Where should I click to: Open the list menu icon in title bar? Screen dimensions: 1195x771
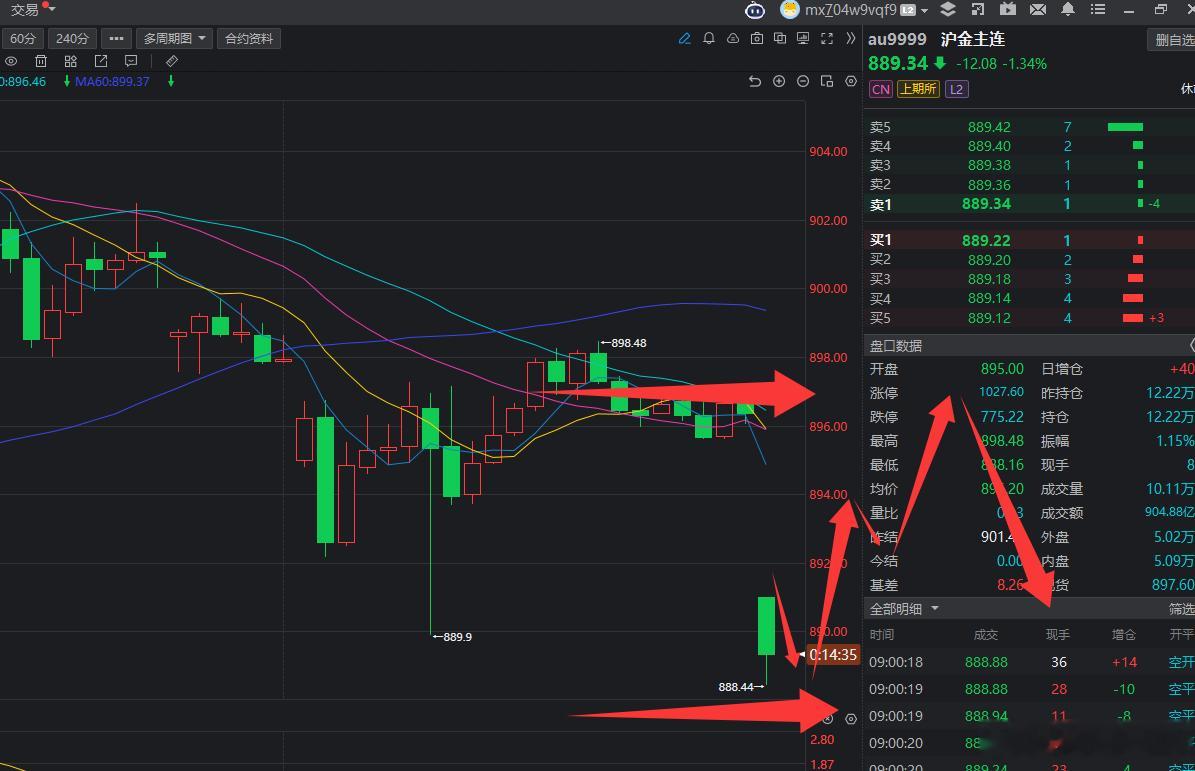pyautogui.click(x=1097, y=9)
